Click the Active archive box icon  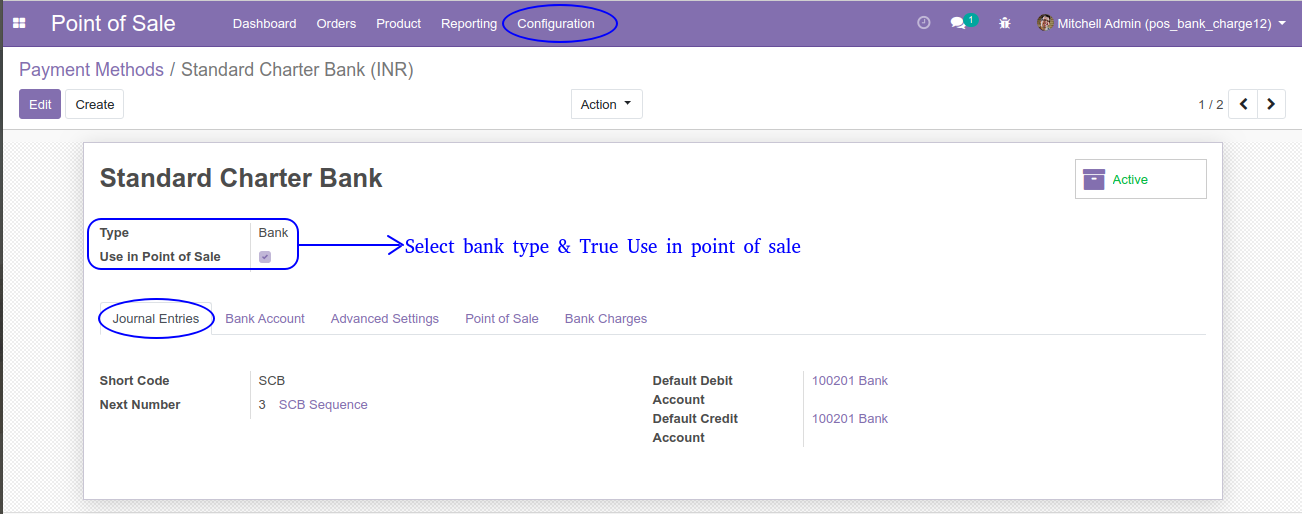pyautogui.click(x=1094, y=179)
